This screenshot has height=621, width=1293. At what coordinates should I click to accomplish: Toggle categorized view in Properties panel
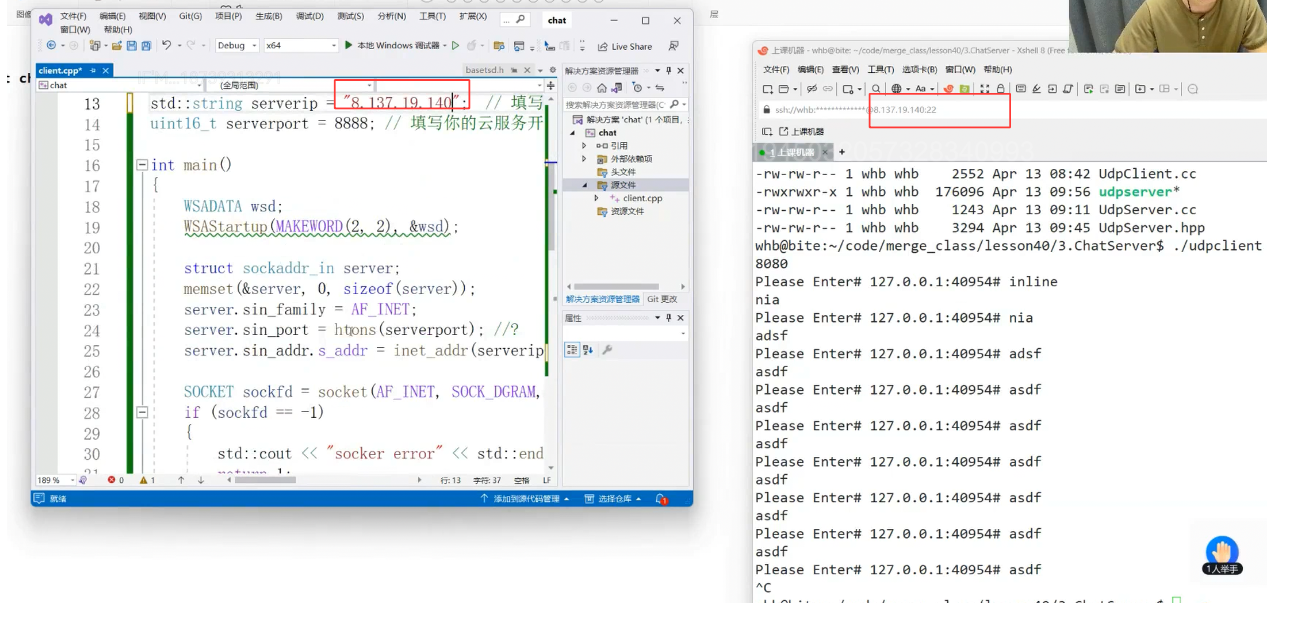[572, 350]
